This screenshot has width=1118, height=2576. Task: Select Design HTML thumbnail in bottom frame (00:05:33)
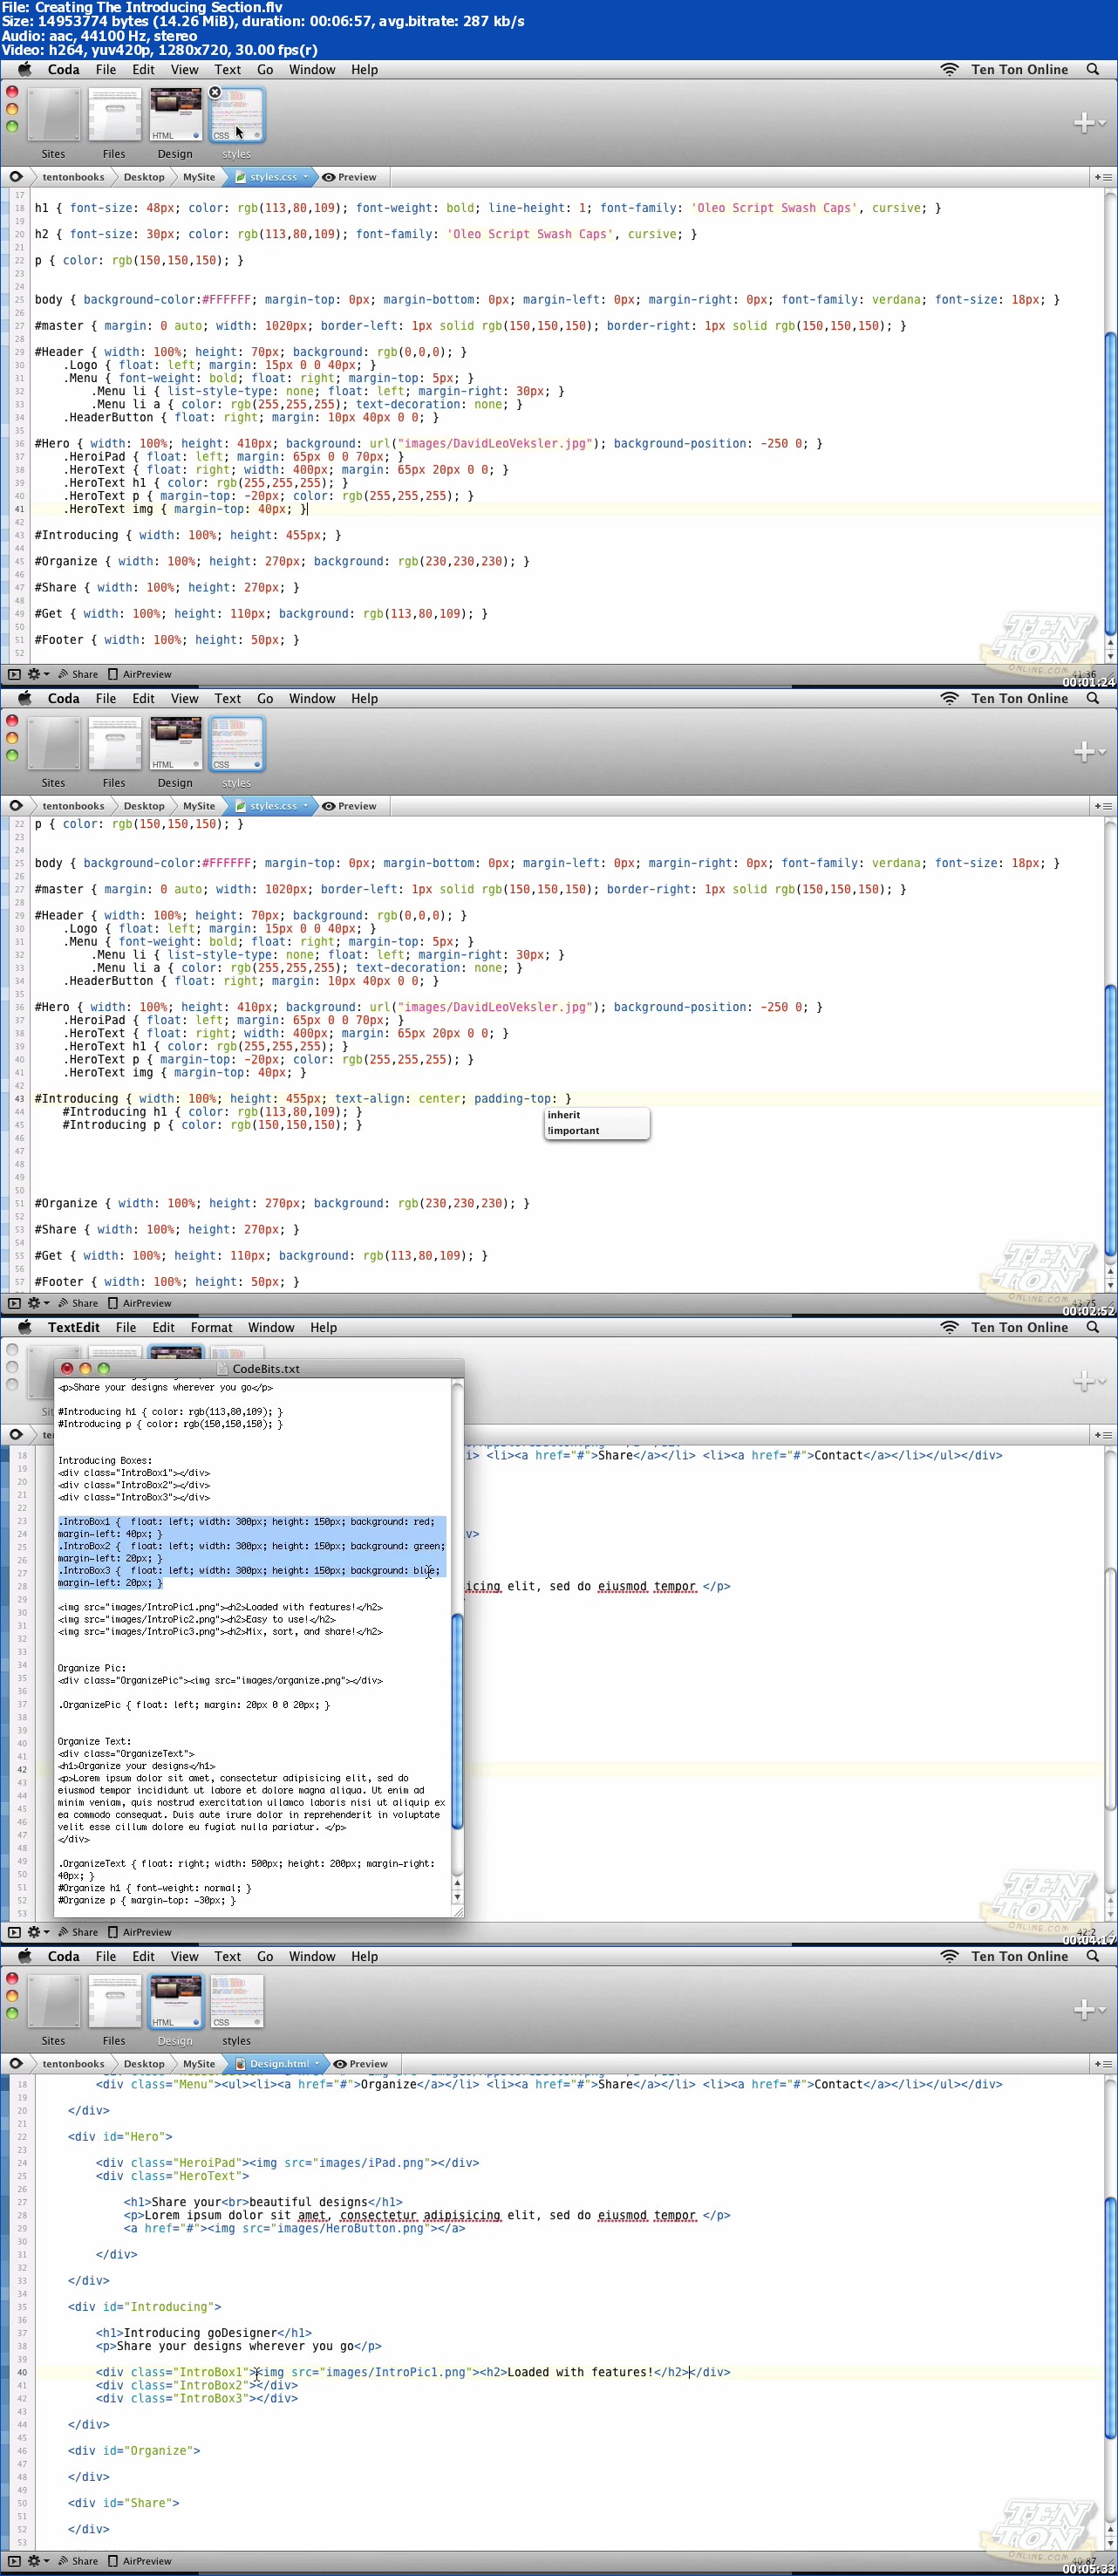coord(175,2002)
